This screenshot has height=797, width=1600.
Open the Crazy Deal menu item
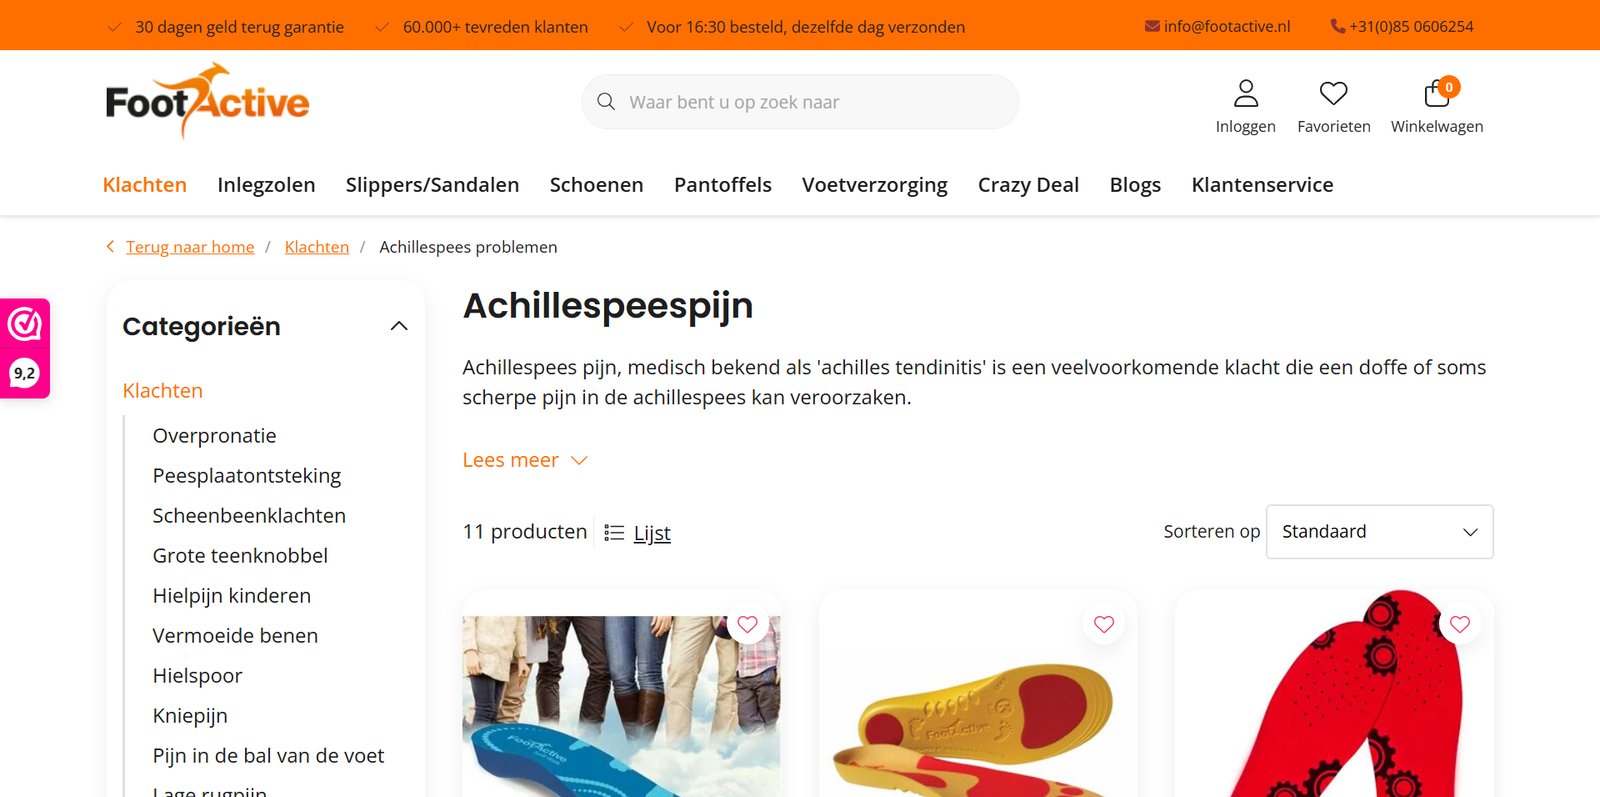[x=1028, y=185]
